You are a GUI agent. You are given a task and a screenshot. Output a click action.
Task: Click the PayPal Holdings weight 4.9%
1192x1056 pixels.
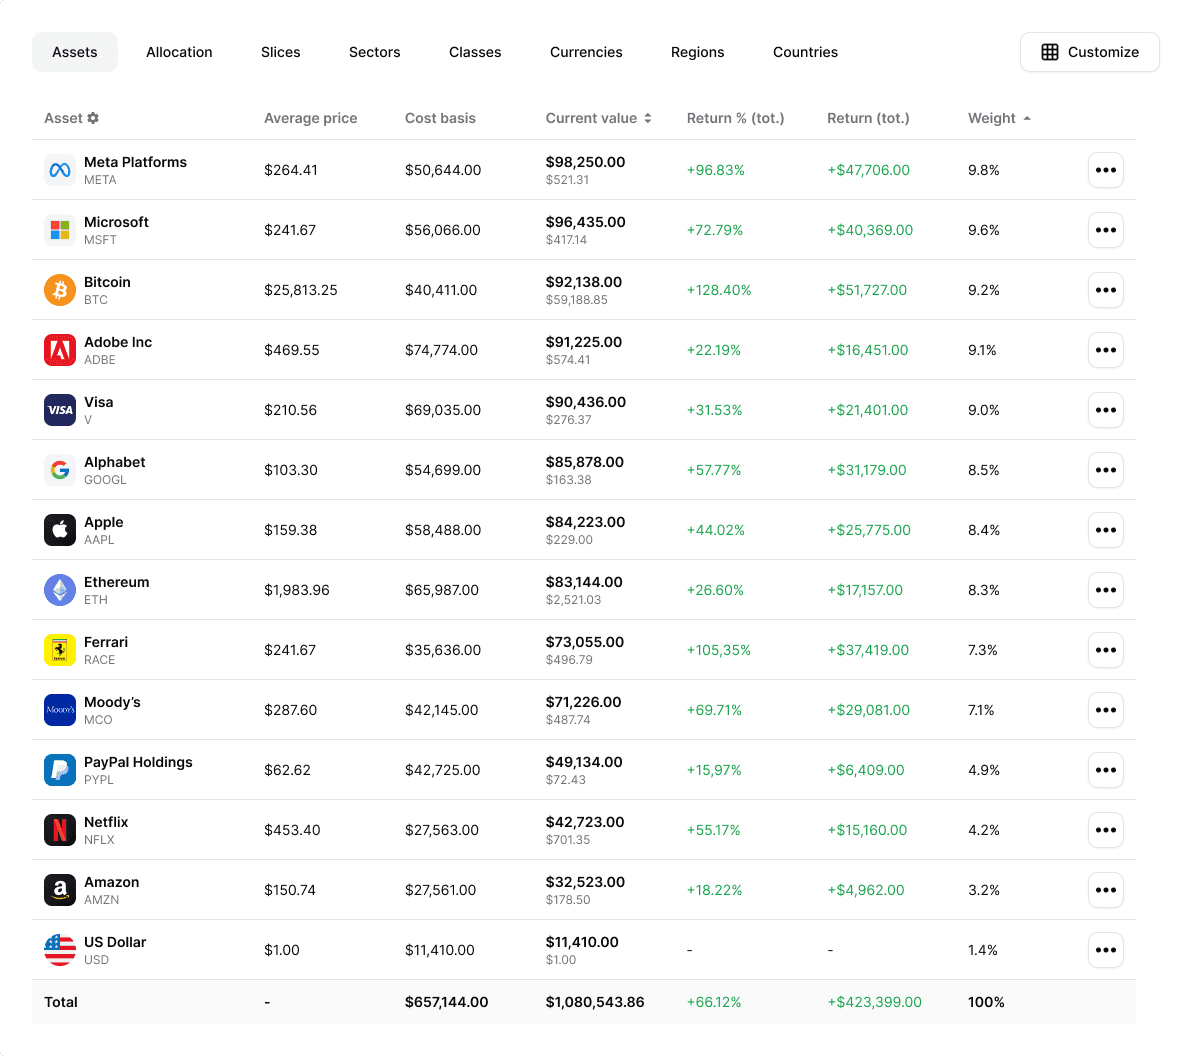(984, 771)
